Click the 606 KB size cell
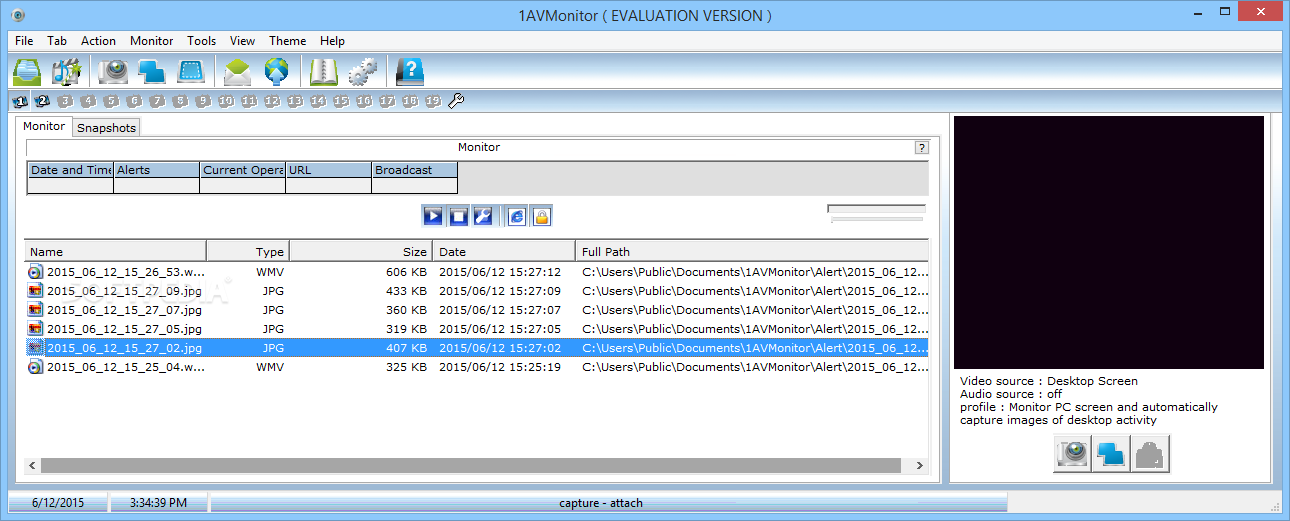 click(406, 272)
